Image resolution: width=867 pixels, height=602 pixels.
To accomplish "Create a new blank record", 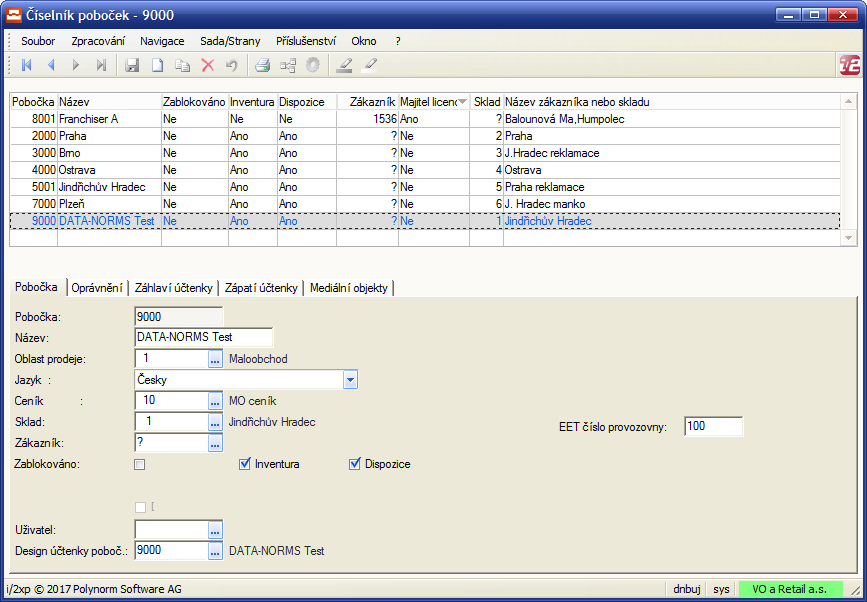I will [158, 65].
